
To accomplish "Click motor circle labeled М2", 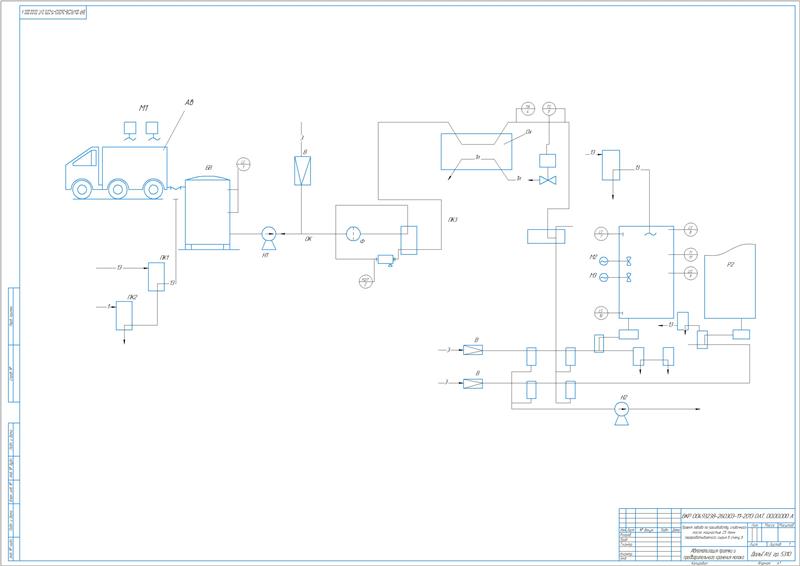I will pos(604,261).
